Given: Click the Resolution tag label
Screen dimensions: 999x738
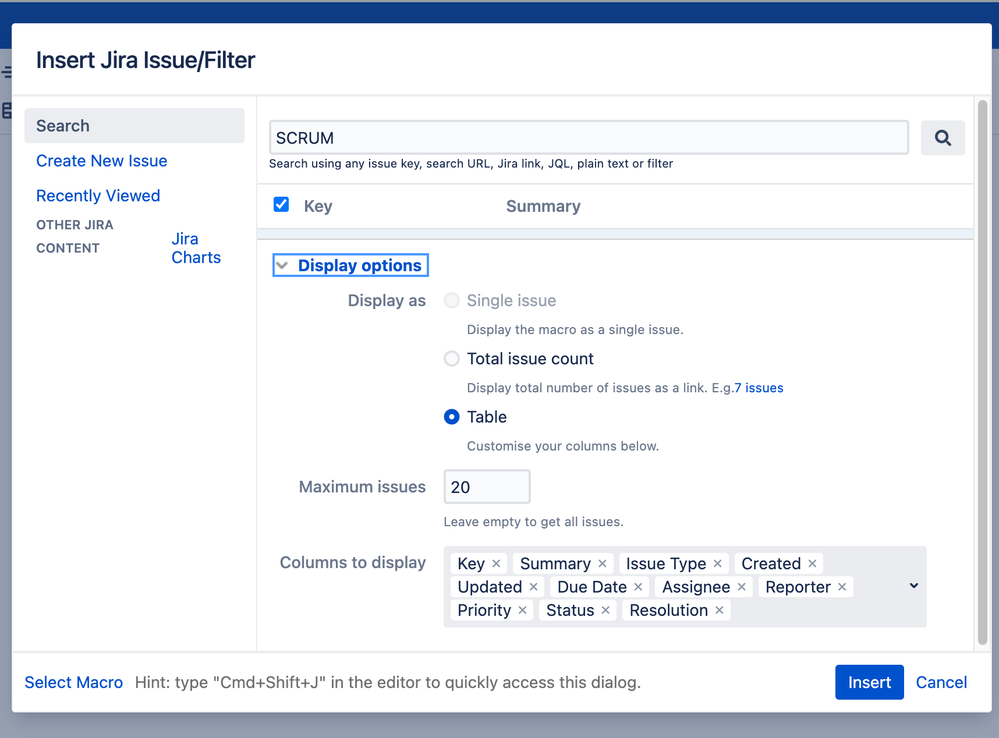Looking at the screenshot, I should click(668, 610).
